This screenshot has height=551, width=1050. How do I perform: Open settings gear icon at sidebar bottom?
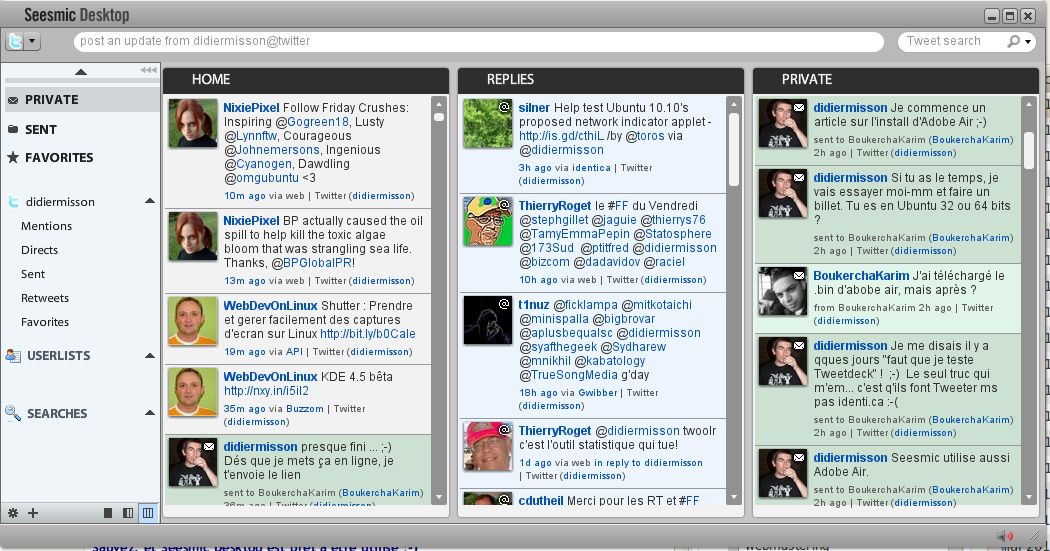(13, 514)
